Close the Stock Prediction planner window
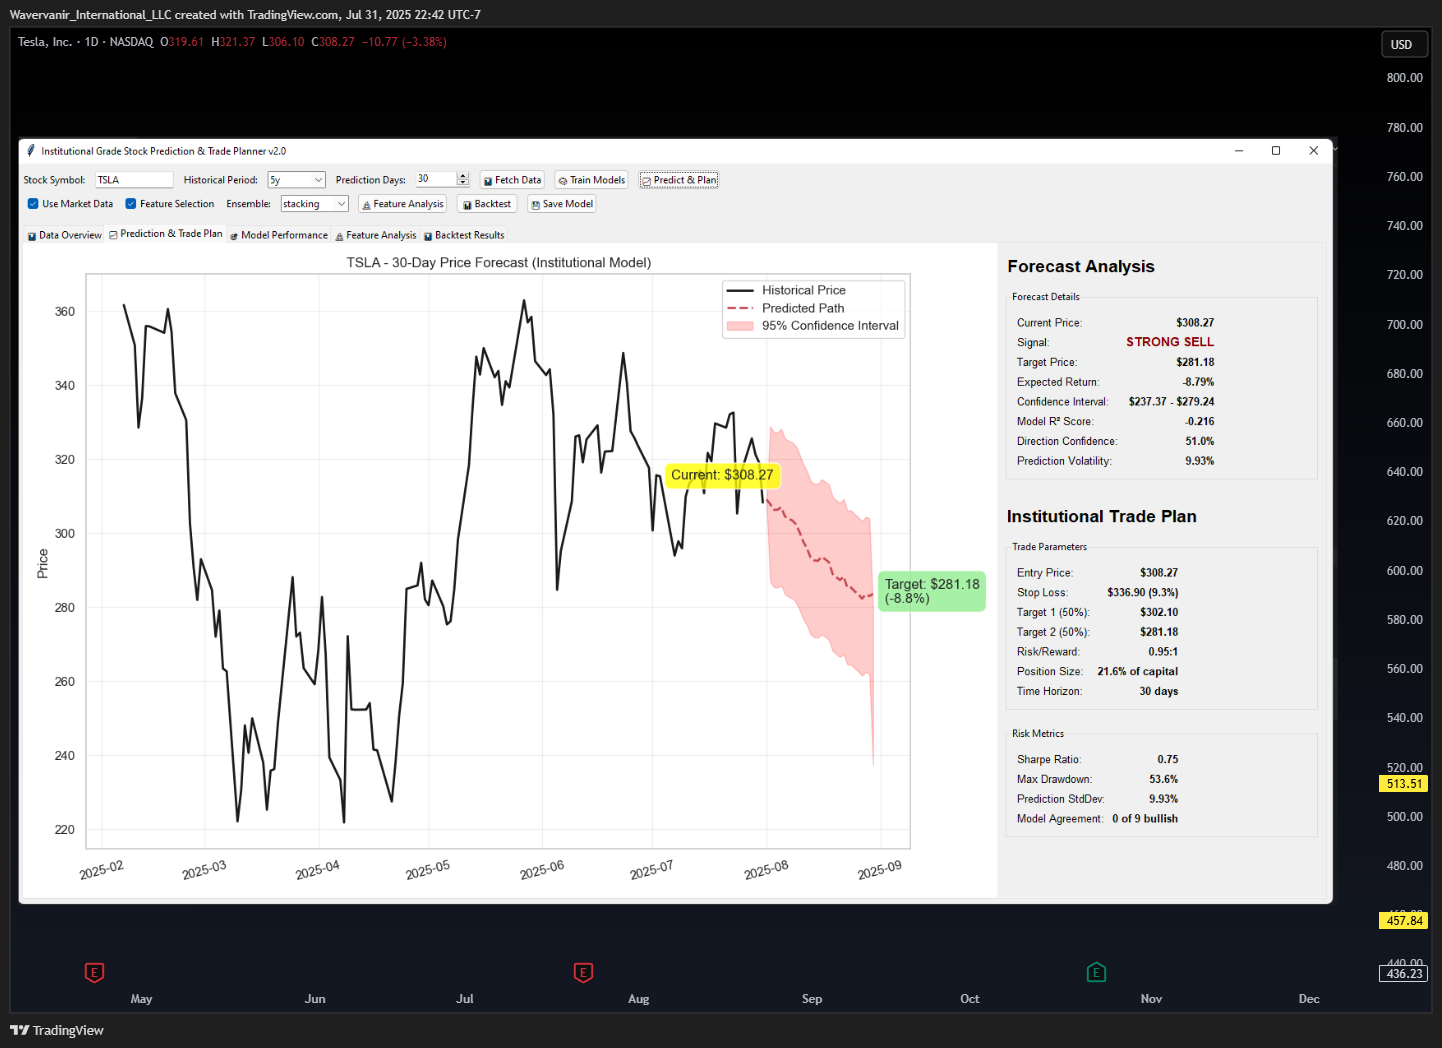The image size is (1442, 1048). [1314, 151]
